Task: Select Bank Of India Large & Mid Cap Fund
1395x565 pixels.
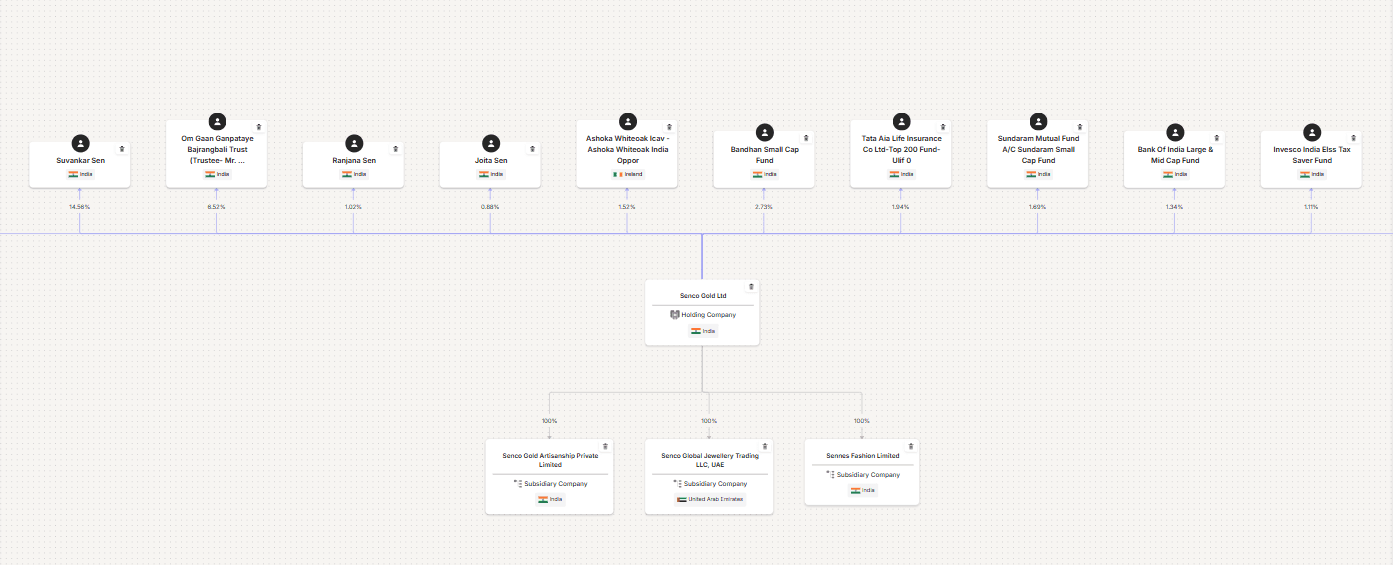Action: [1175, 154]
